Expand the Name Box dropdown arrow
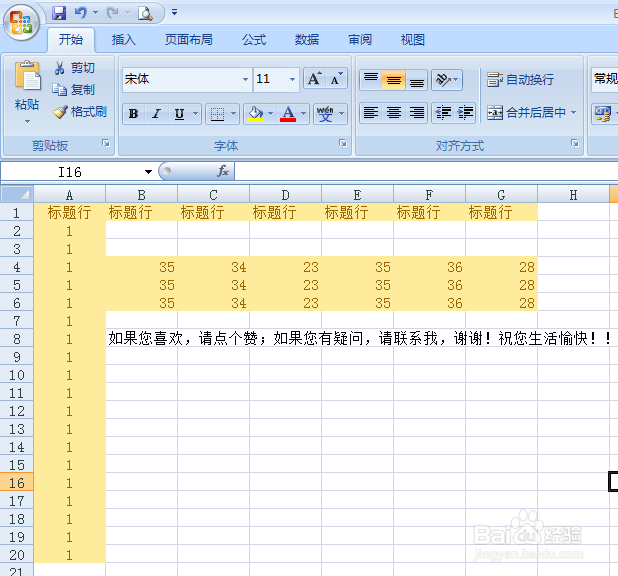Screen dimensions: 618x576 tap(148, 172)
